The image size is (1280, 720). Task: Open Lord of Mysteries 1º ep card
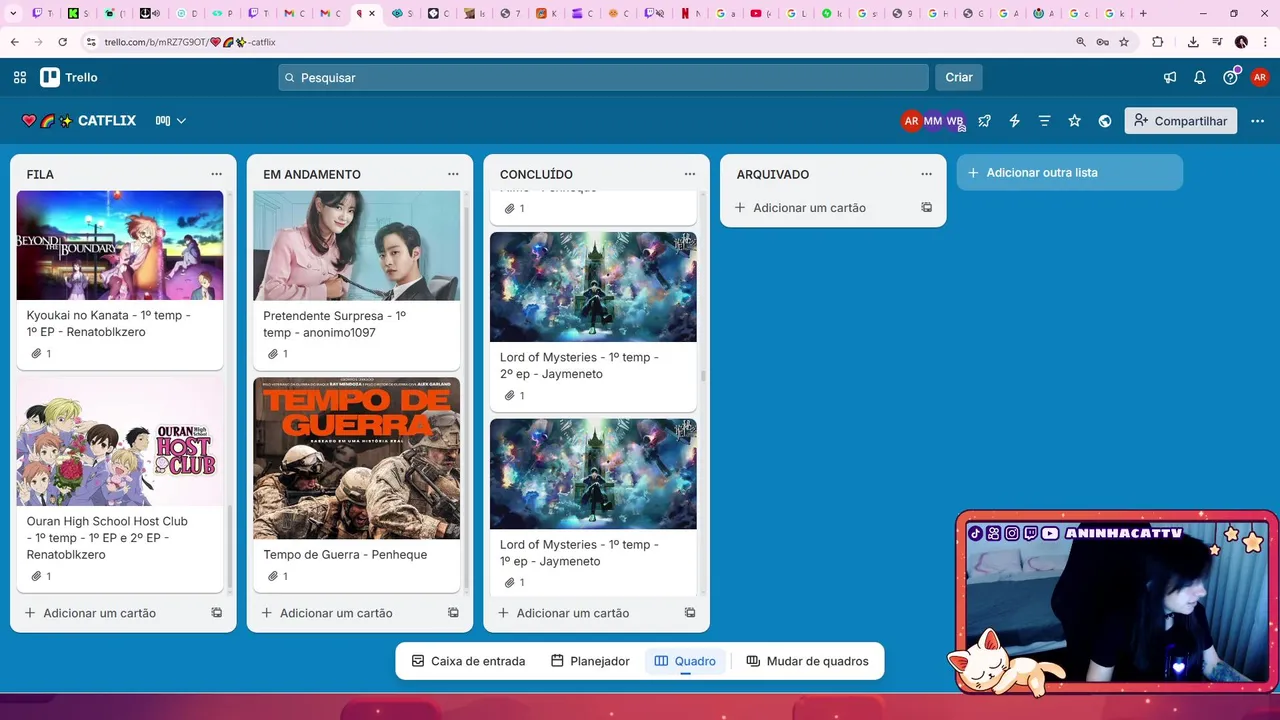point(593,508)
